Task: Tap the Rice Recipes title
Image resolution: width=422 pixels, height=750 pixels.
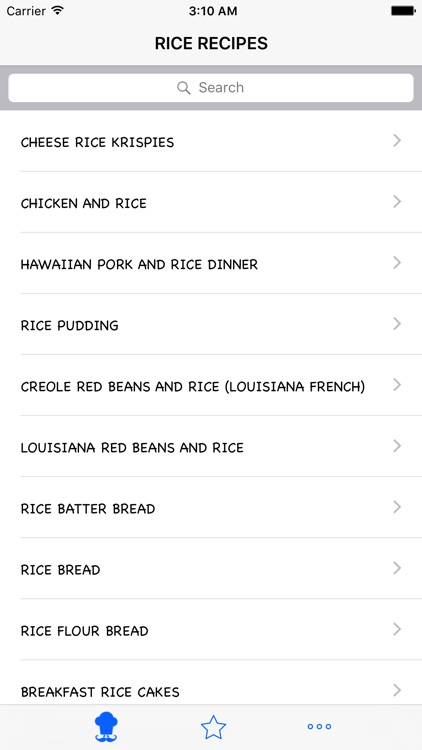Action: 211,44
